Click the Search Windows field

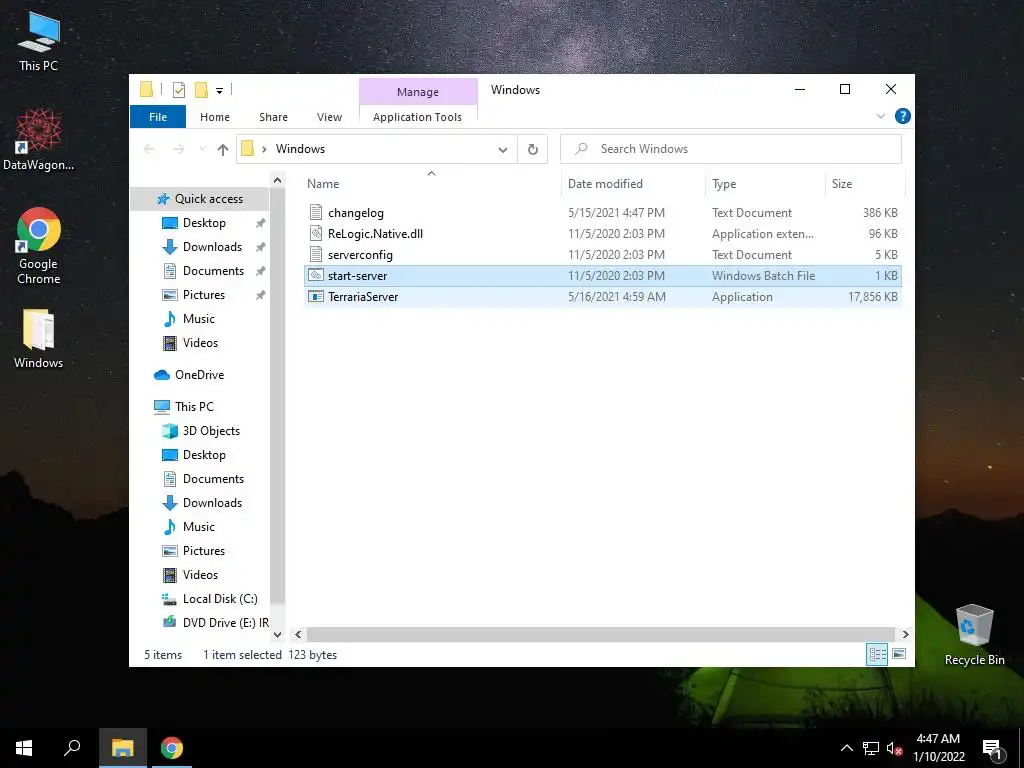731,149
